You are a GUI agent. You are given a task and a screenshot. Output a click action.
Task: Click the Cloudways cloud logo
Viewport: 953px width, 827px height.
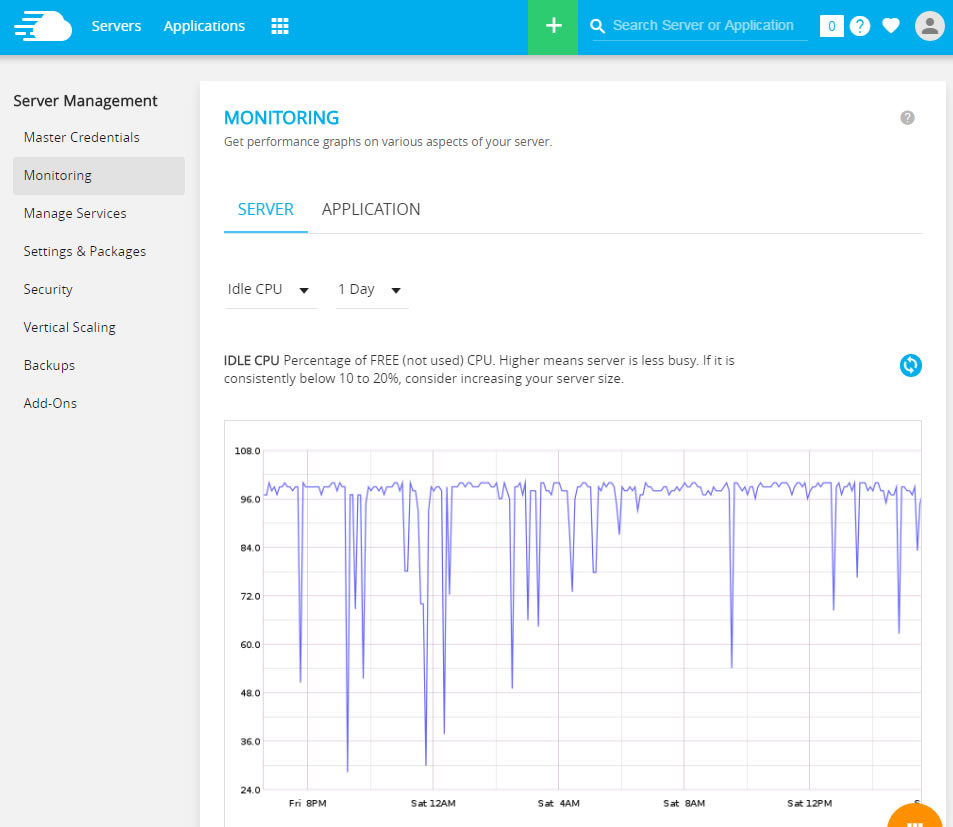43,26
